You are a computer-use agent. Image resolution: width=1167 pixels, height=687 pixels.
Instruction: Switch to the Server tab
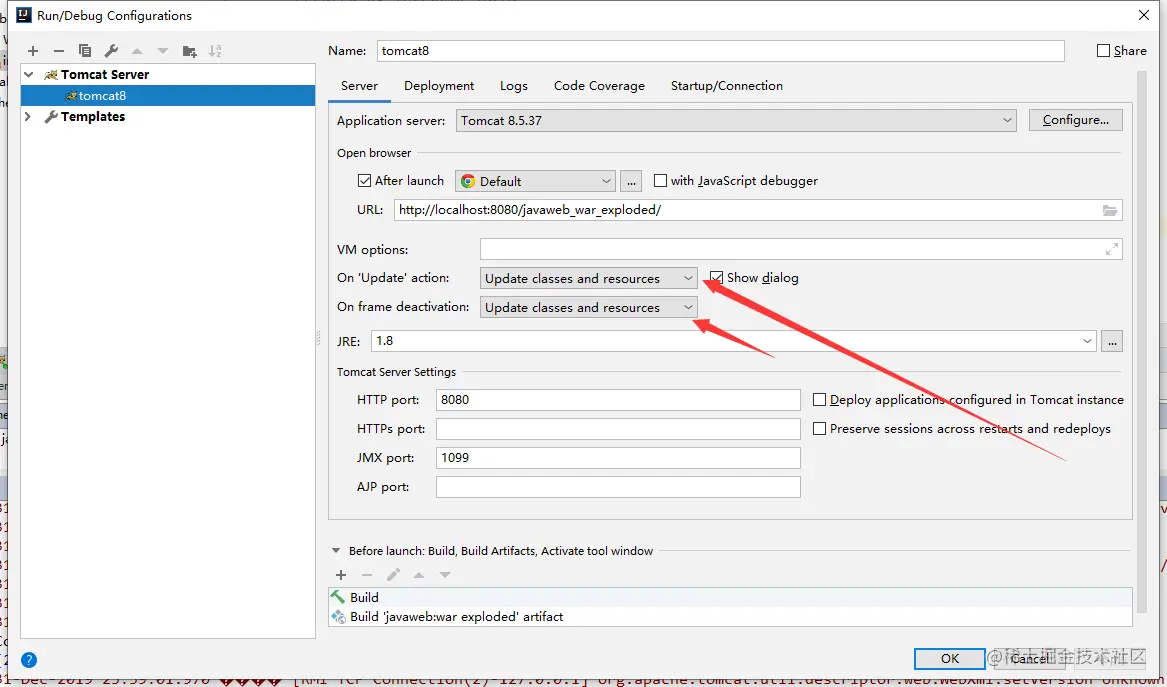[x=359, y=86]
